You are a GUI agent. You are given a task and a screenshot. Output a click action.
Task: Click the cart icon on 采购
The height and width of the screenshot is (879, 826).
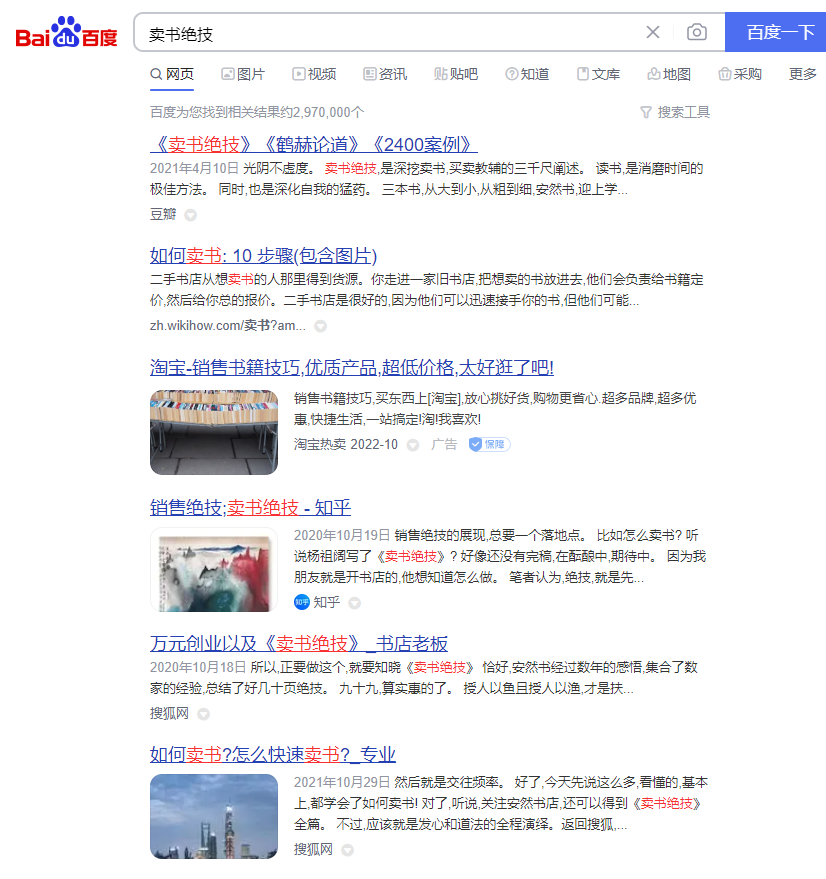(722, 74)
